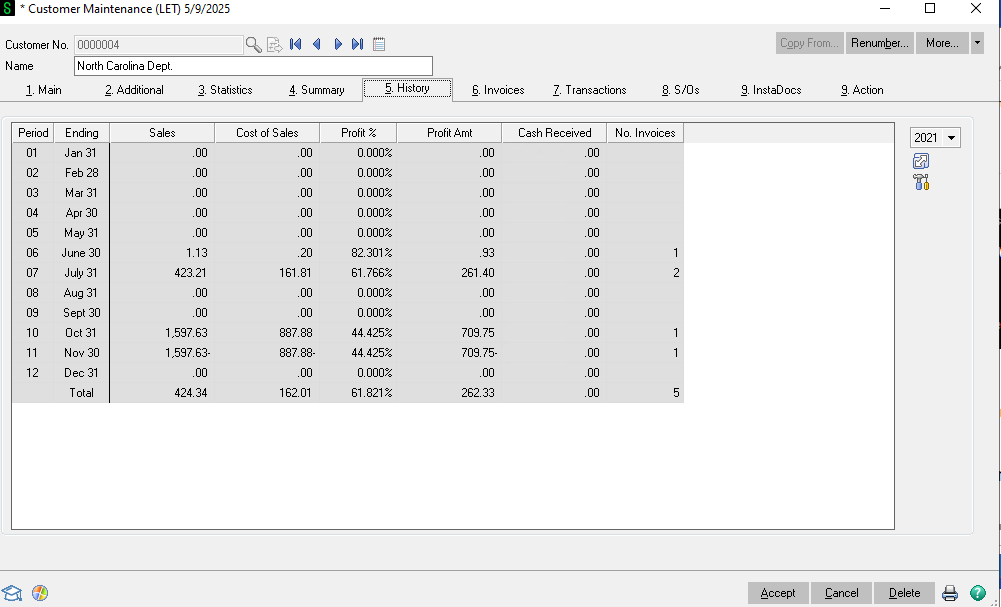Image resolution: width=1001 pixels, height=607 pixels.
Task: Open help using the question mark icon
Action: [977, 593]
